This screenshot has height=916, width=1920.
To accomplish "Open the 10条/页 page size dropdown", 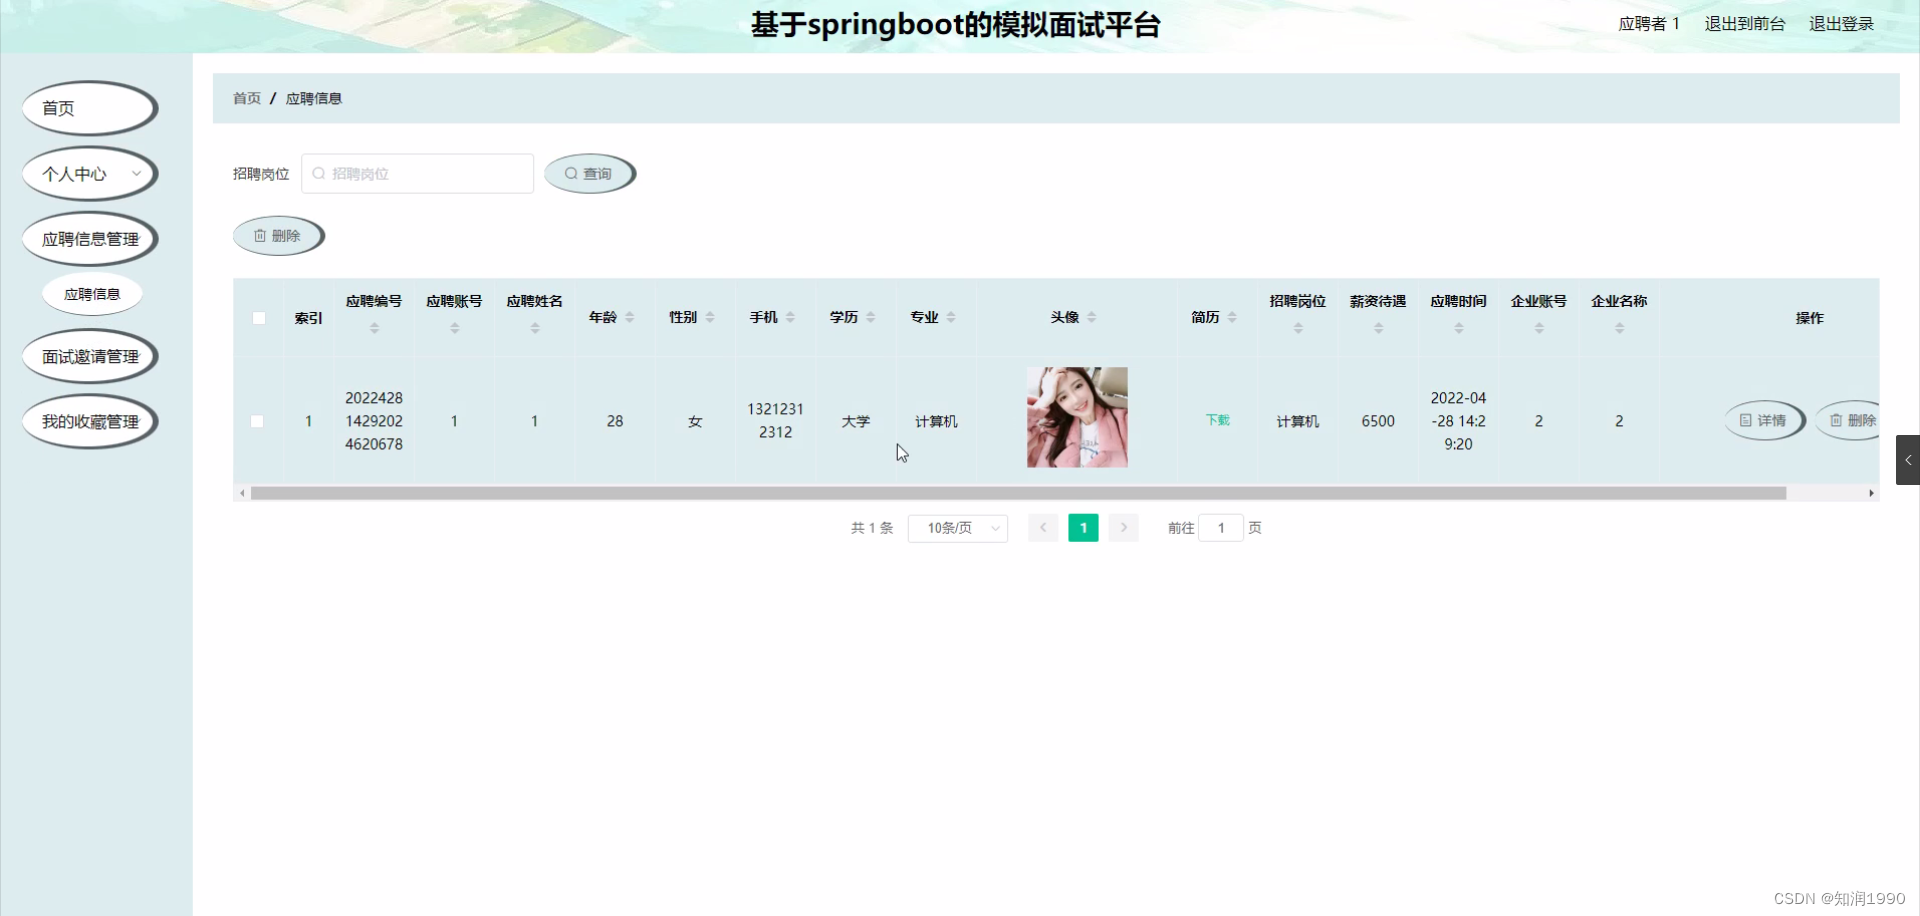I will (x=956, y=528).
